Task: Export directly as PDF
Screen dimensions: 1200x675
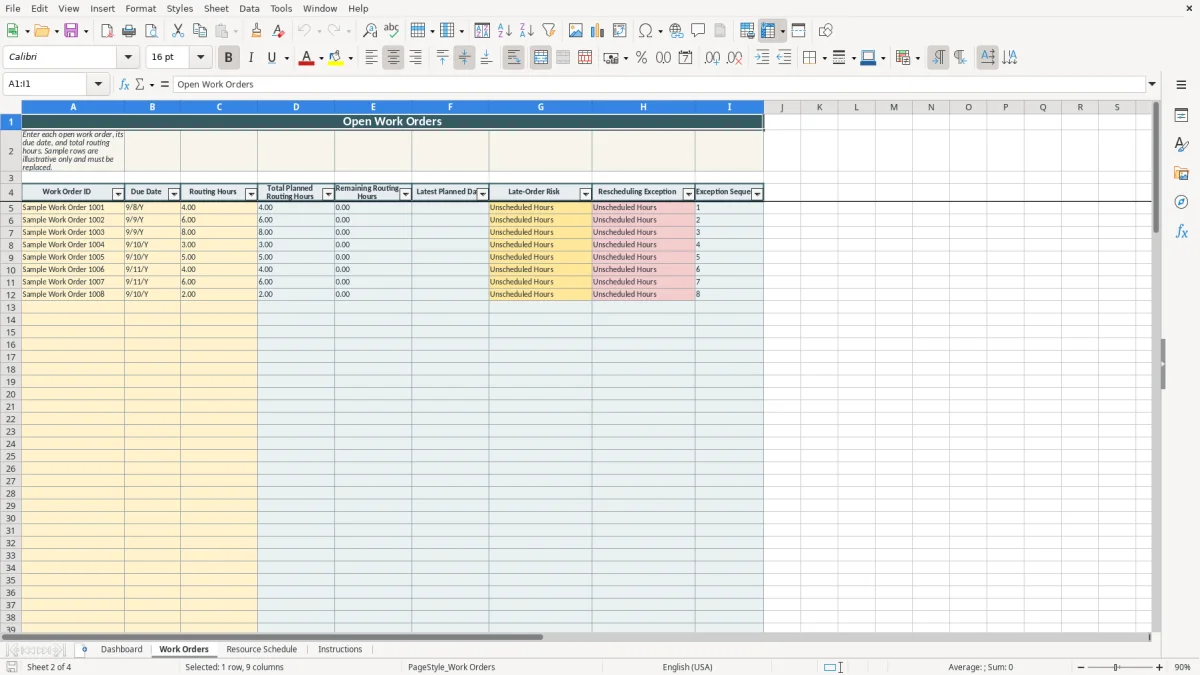Action: click(107, 31)
